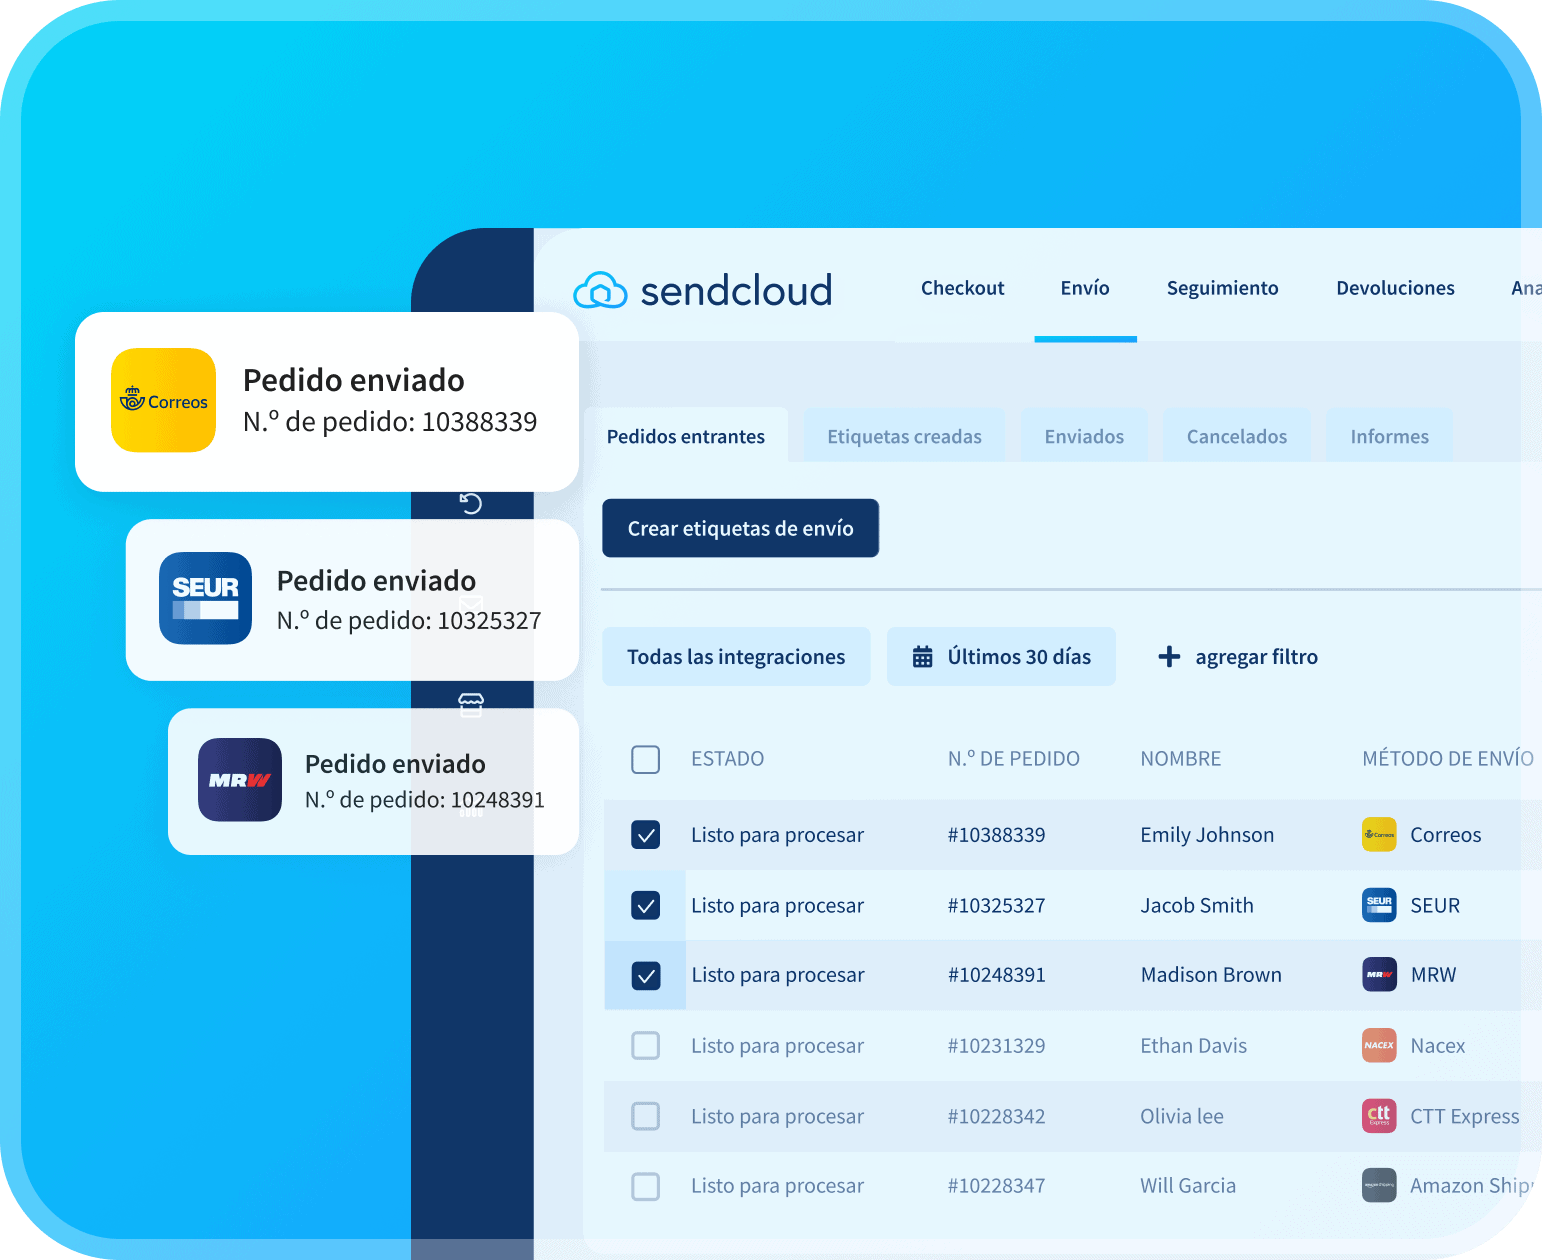Click the Nacex carrier icon in Ethan Davis's row
The height and width of the screenshot is (1260, 1542).
(1379, 1046)
